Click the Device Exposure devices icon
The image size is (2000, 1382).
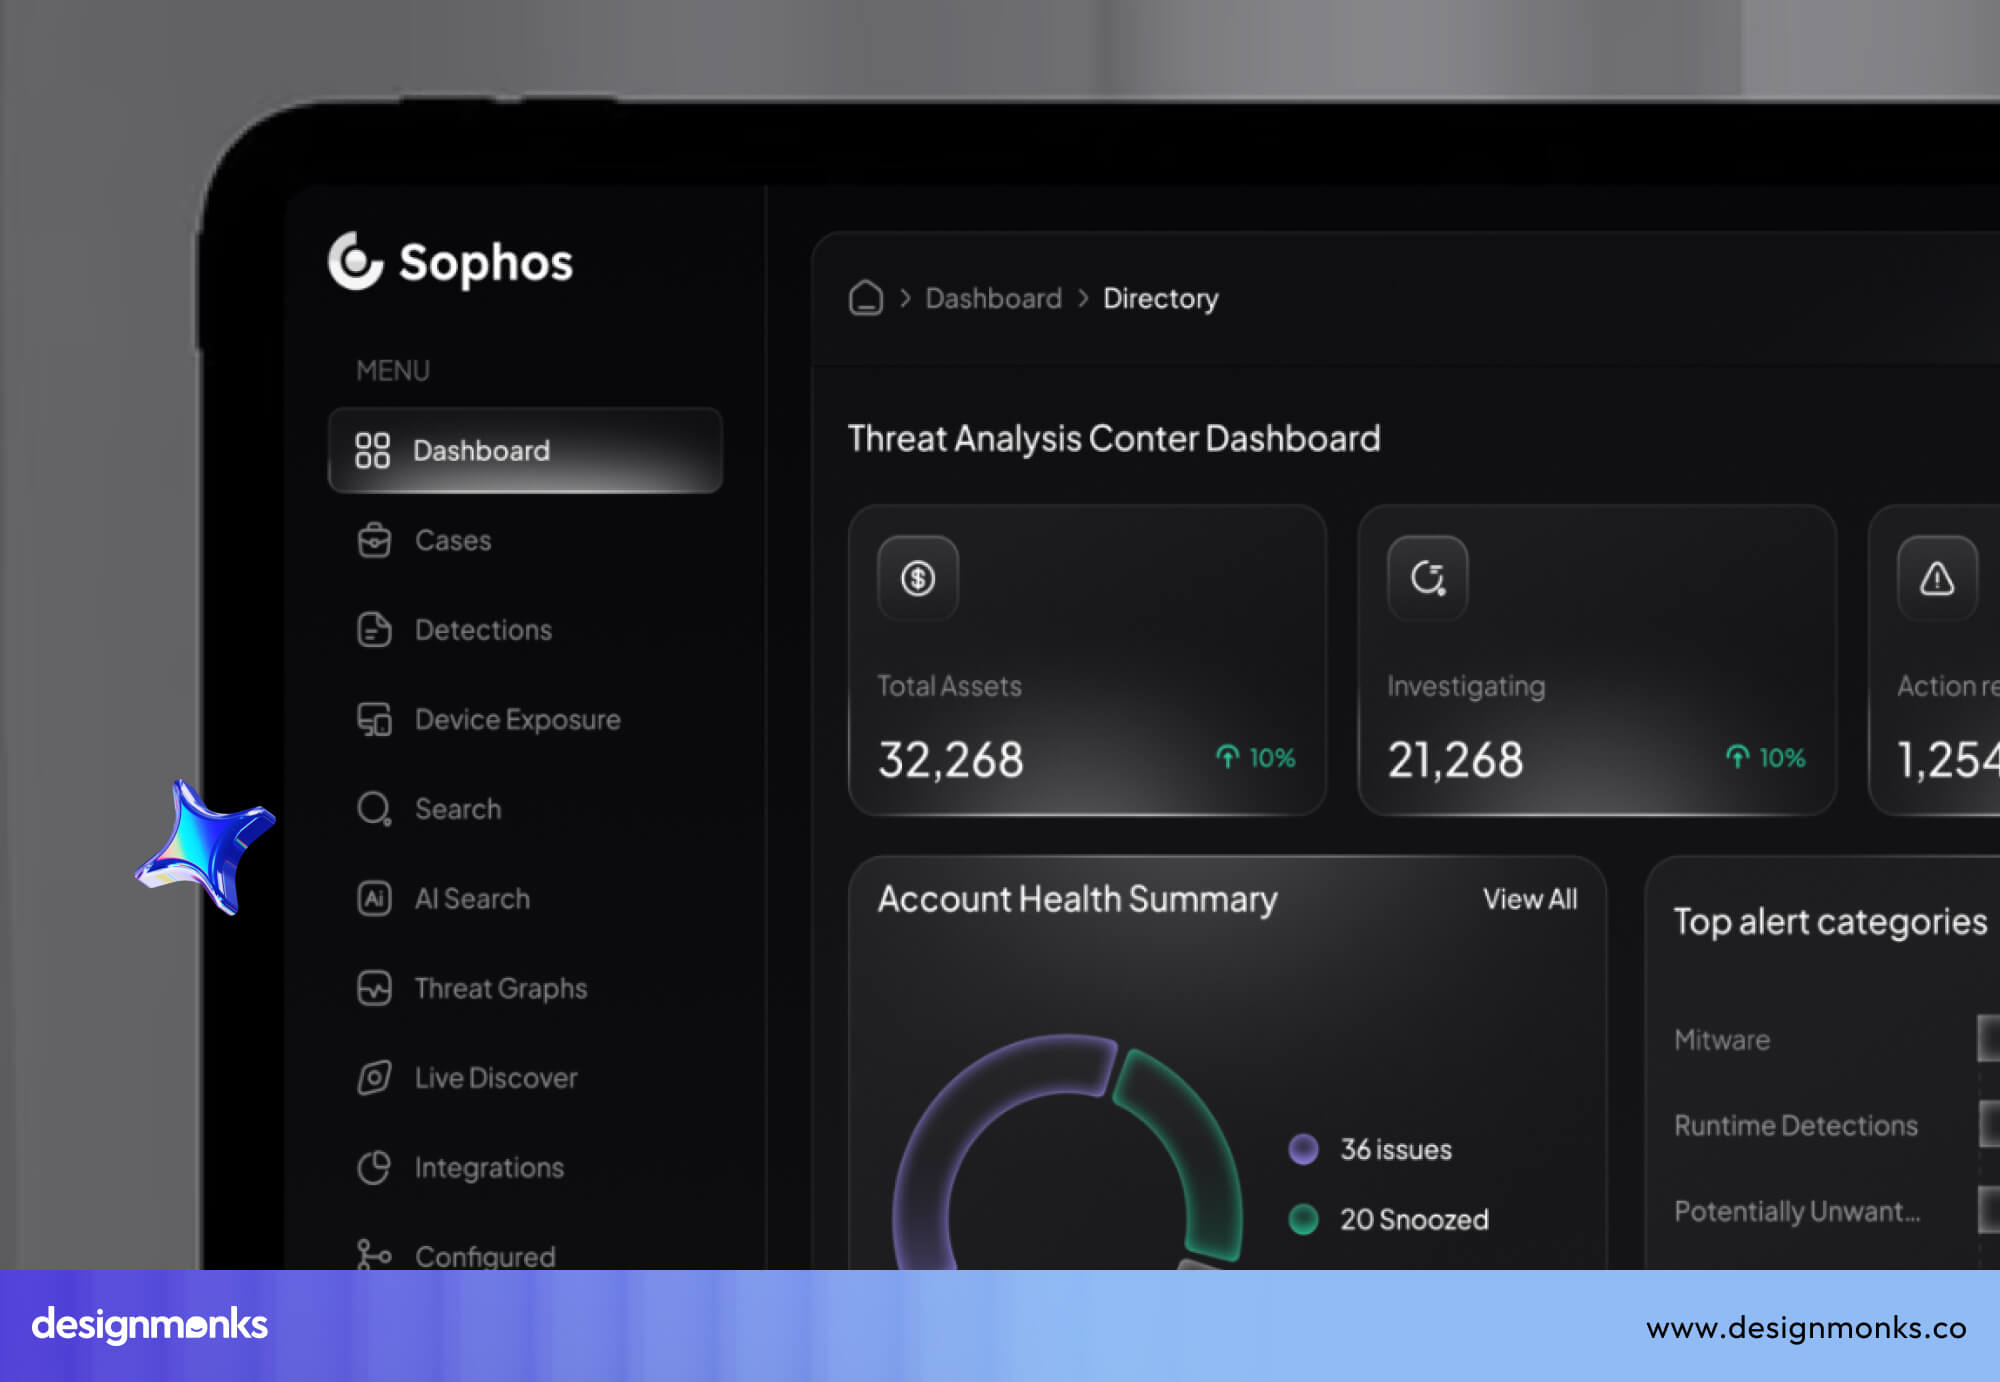(x=373, y=719)
